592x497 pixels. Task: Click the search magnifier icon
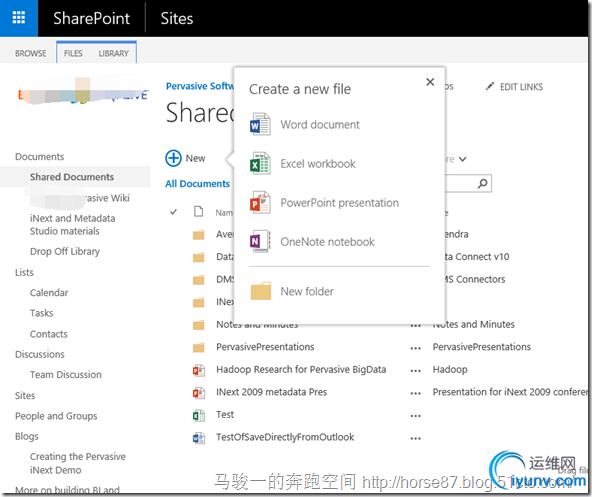pyautogui.click(x=483, y=184)
